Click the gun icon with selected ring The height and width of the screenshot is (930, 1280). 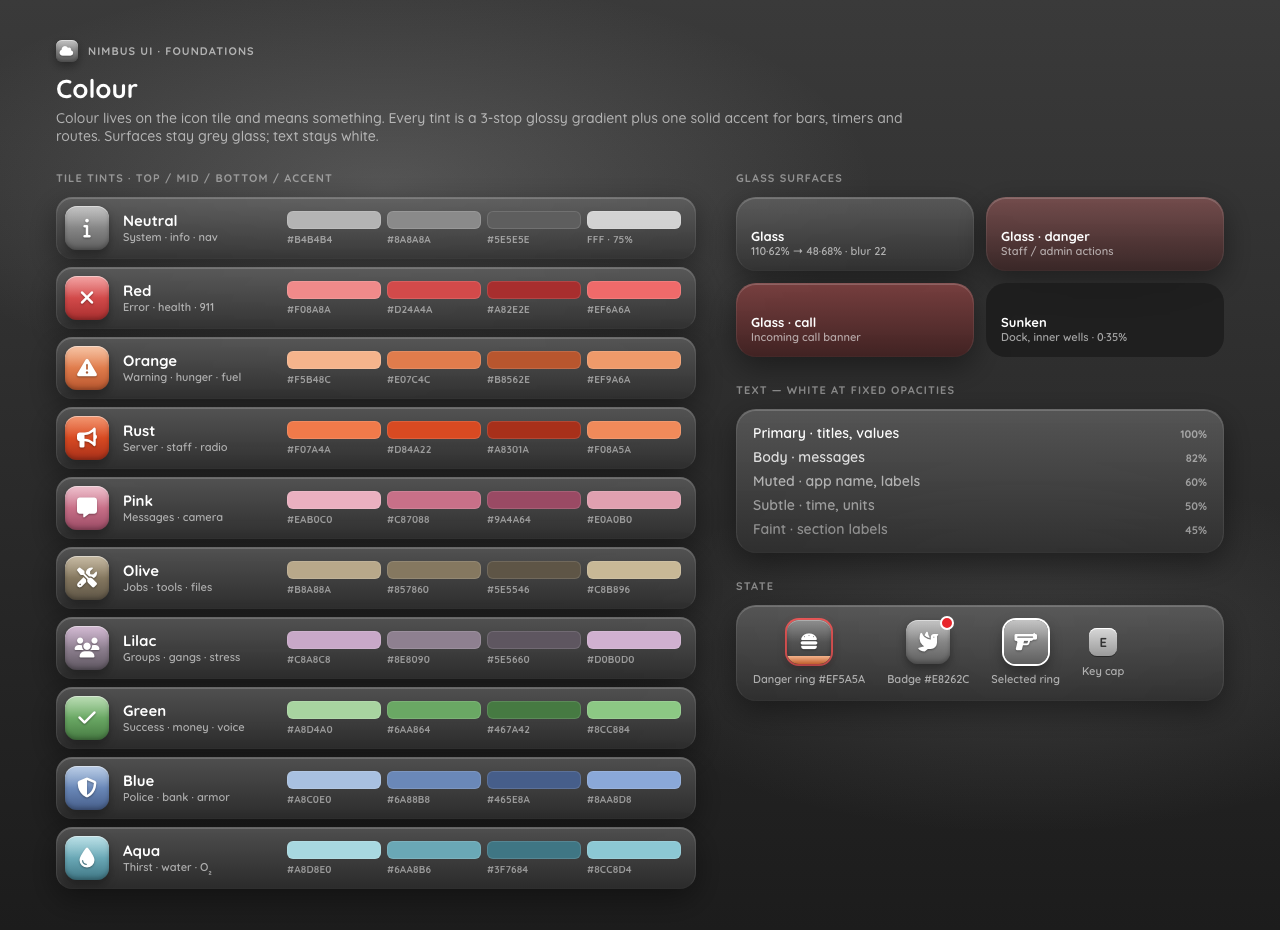pos(1026,642)
